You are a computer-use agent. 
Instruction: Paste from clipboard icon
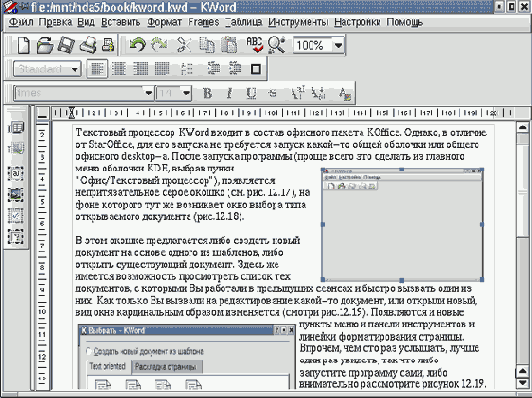click(x=229, y=45)
